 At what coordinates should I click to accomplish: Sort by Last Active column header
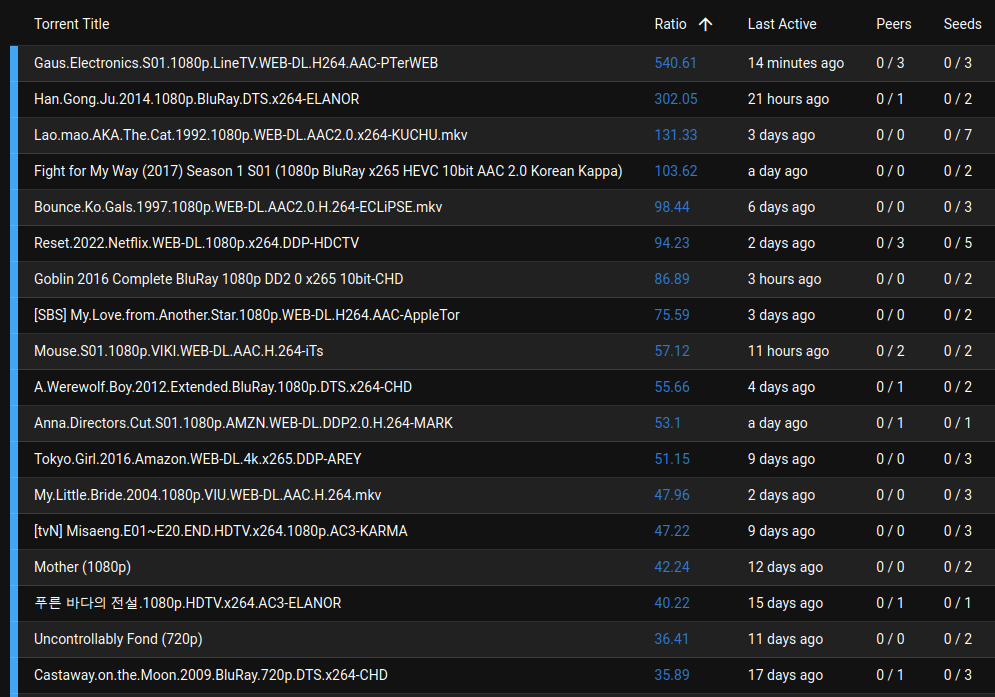tap(782, 24)
